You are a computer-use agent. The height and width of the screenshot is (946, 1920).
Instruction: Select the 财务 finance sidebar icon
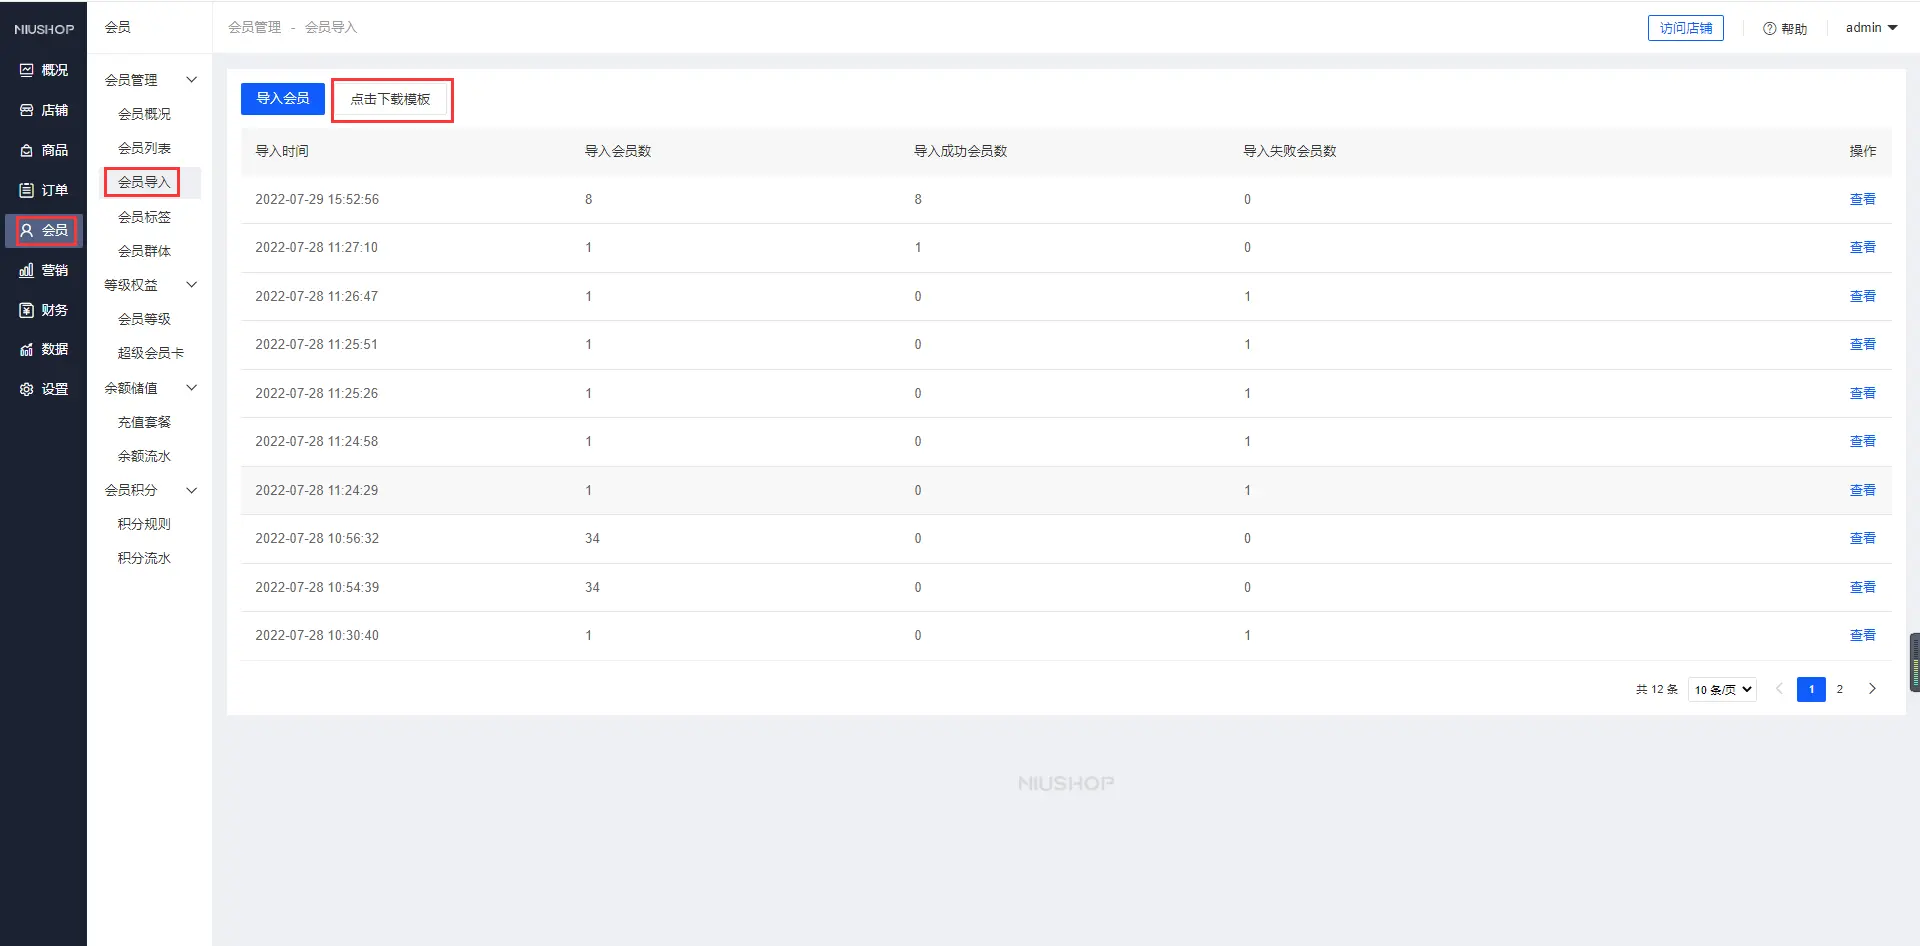tap(27, 310)
